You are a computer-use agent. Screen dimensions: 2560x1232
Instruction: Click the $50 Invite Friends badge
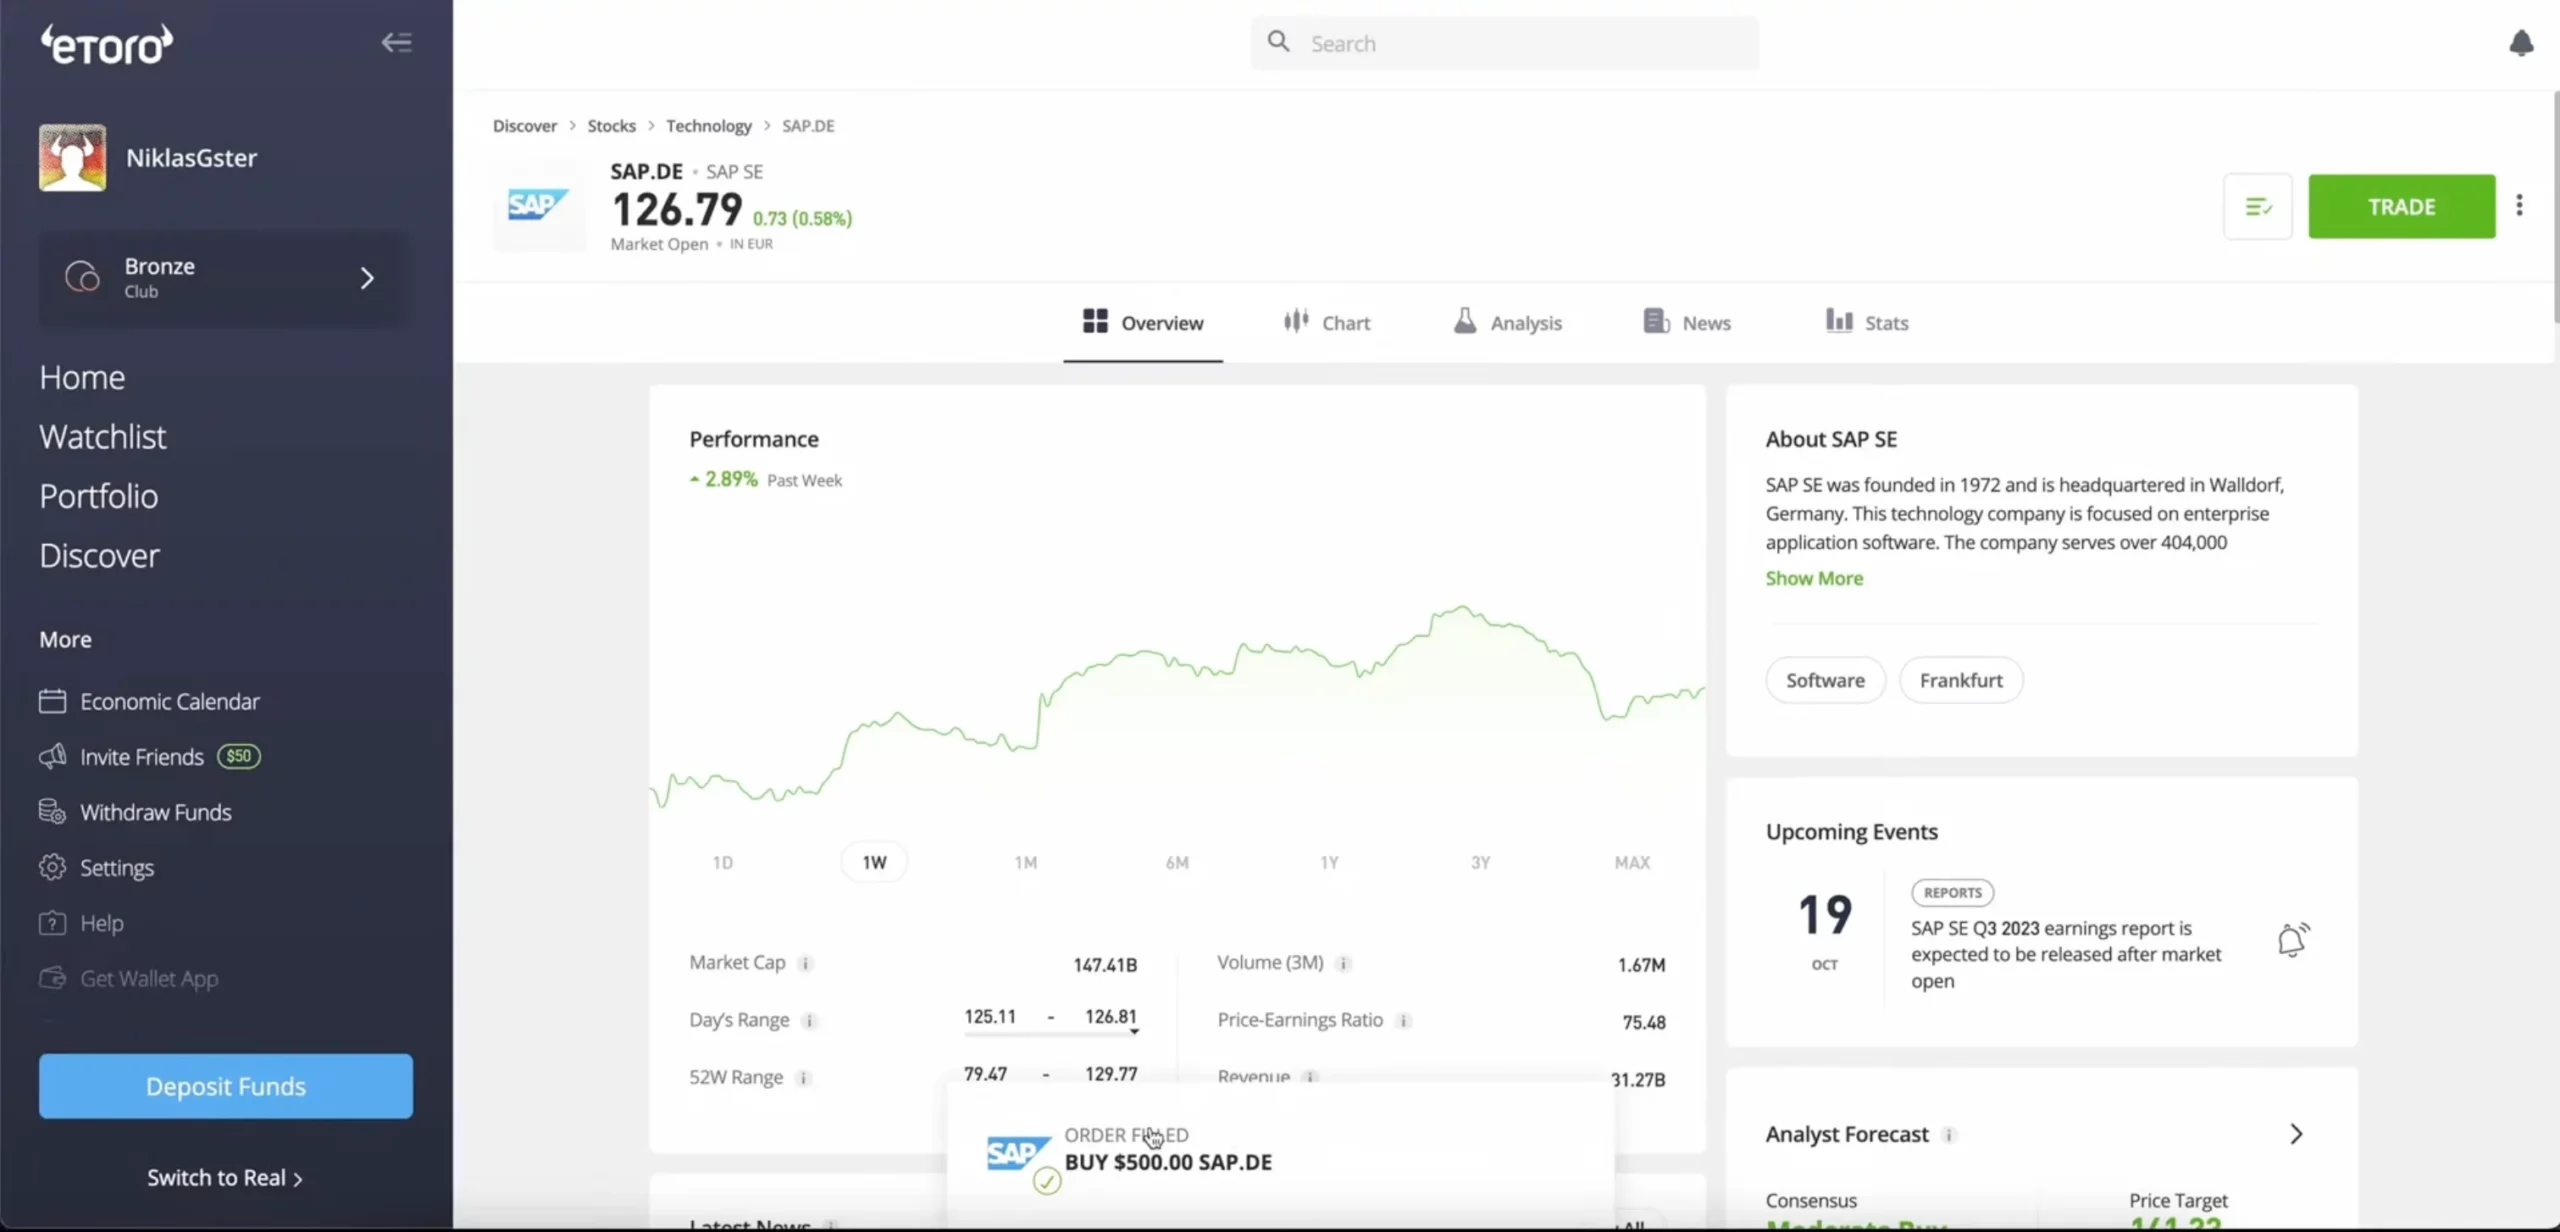tap(239, 756)
